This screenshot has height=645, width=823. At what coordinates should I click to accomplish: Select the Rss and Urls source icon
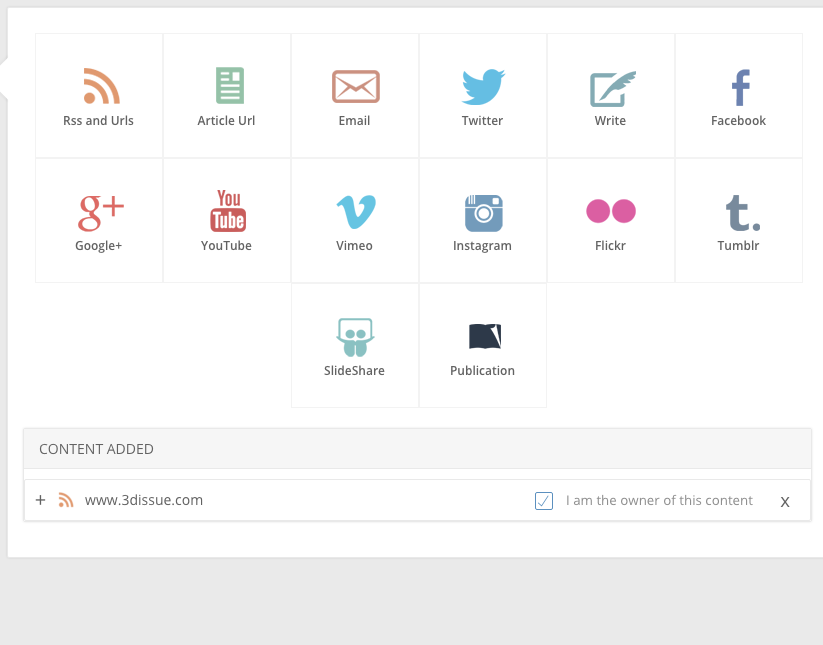[99, 96]
